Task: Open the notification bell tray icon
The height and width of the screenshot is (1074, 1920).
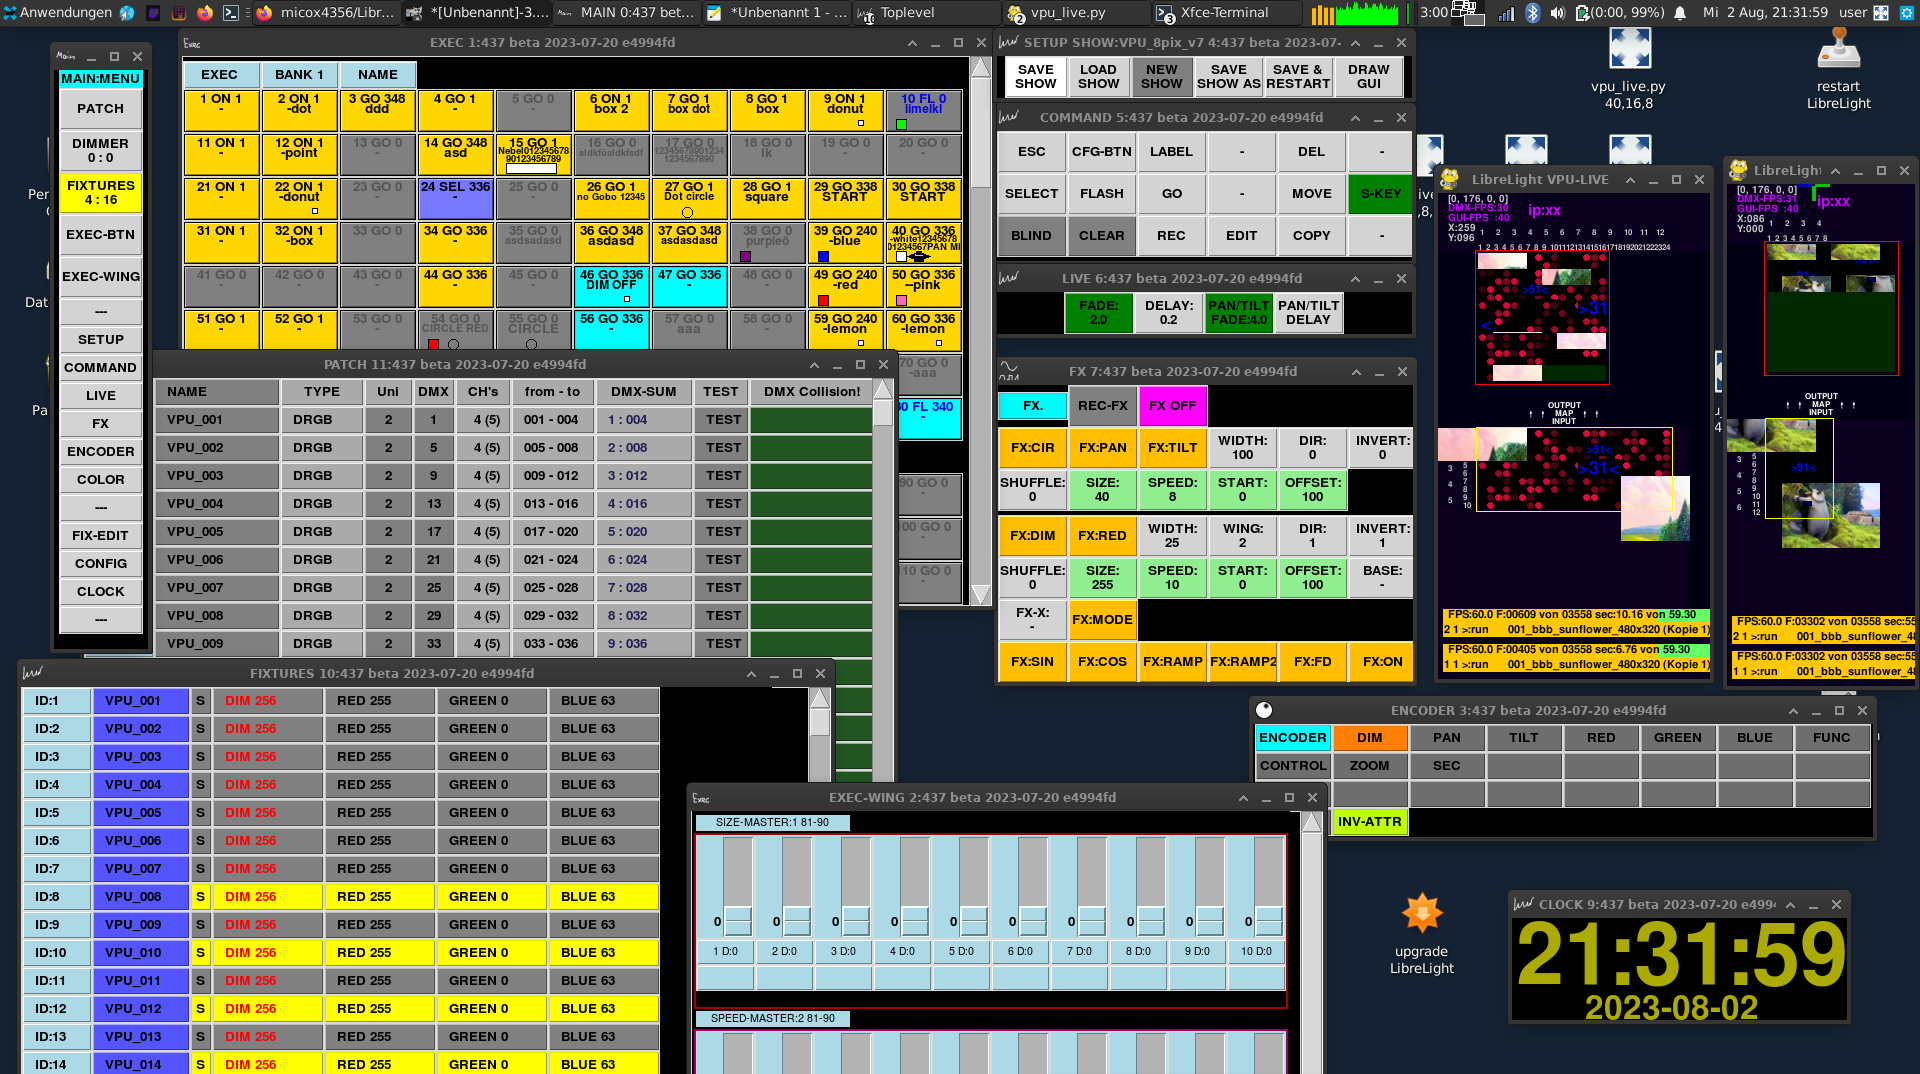Action: (x=1680, y=13)
